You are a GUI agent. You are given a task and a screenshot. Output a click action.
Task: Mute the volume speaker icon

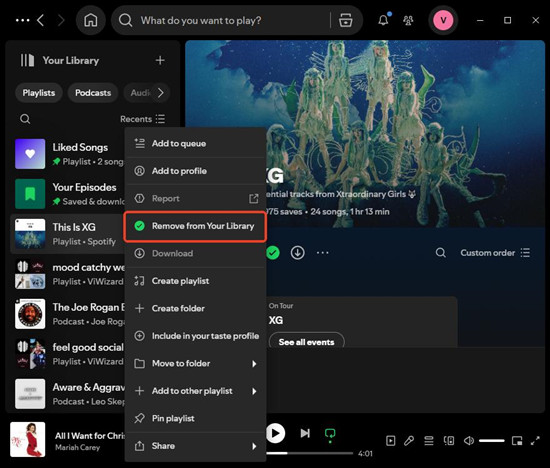pyautogui.click(x=469, y=441)
